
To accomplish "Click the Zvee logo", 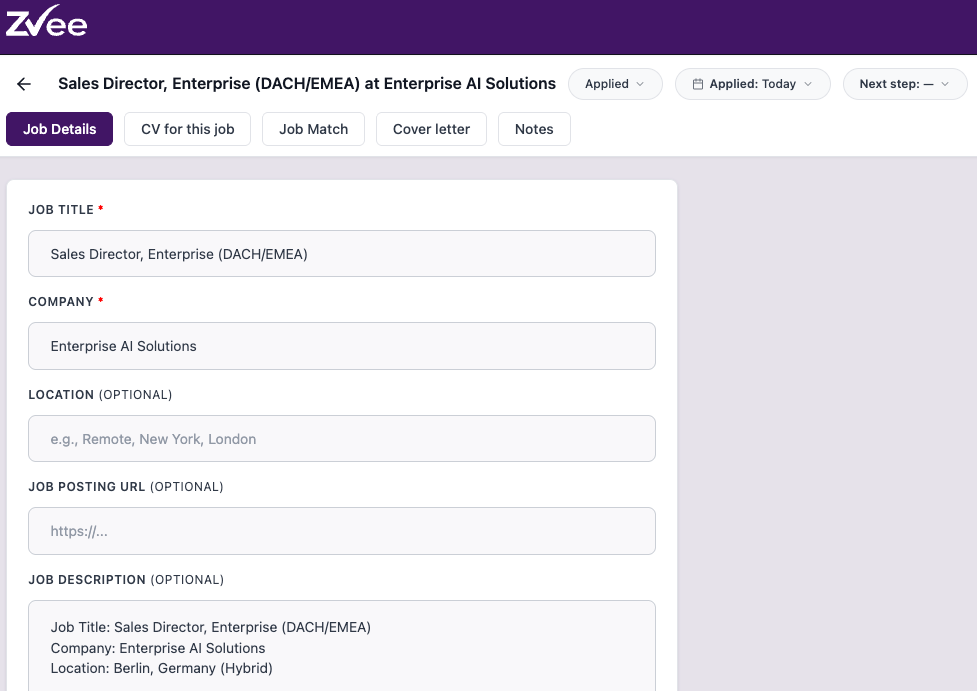I will pos(47,22).
